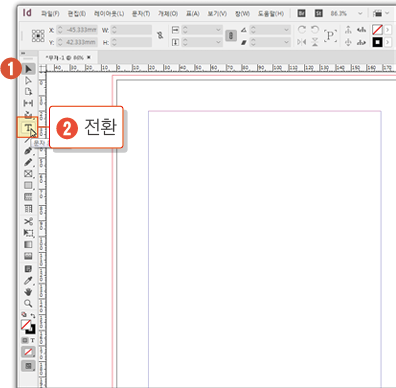Select the Vertical Grid tool

coord(28,208)
